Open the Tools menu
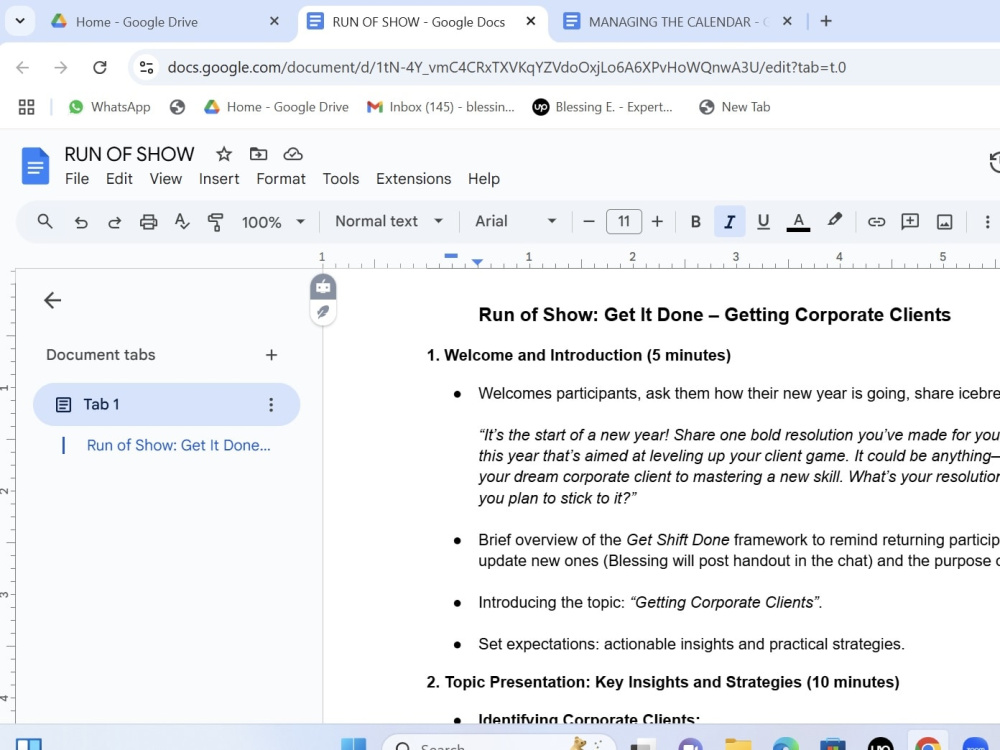This screenshot has height=750, width=1000. click(341, 179)
